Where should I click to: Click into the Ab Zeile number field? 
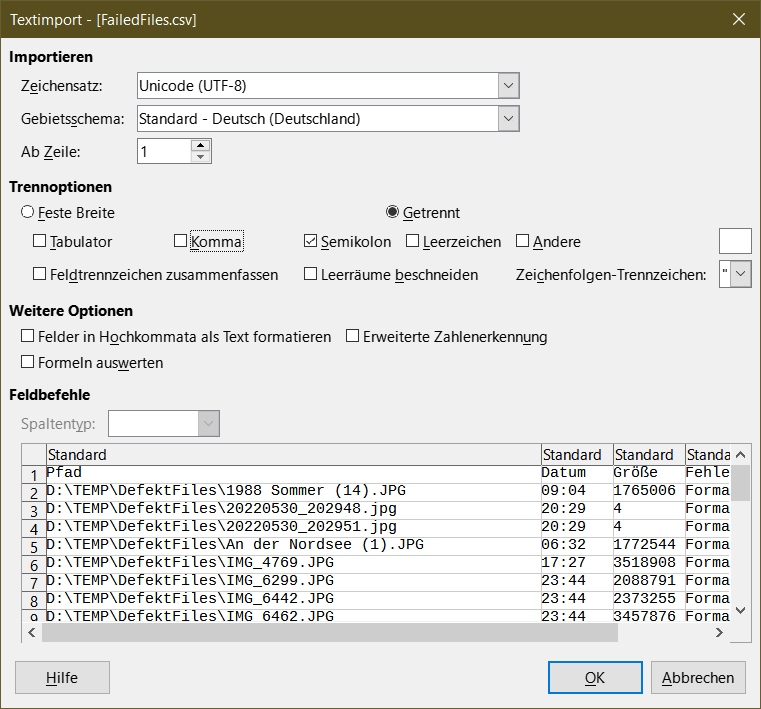pos(164,151)
